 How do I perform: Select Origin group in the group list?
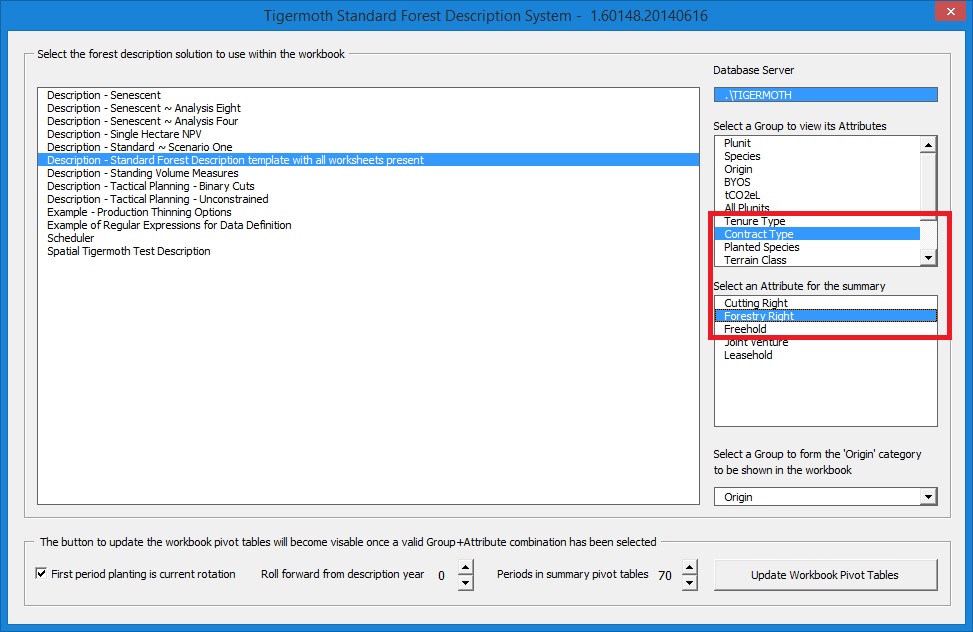[817, 169]
